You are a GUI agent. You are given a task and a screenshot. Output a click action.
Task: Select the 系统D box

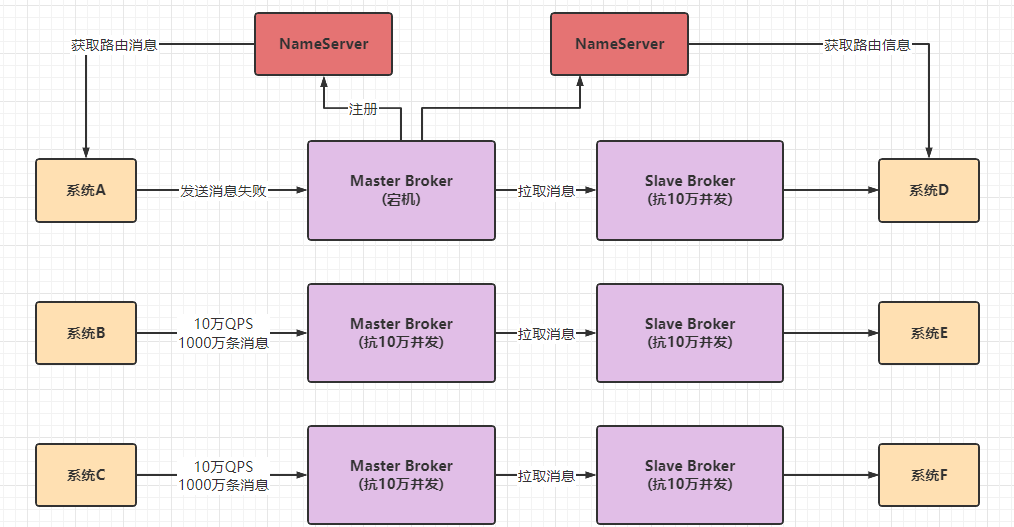click(x=929, y=191)
